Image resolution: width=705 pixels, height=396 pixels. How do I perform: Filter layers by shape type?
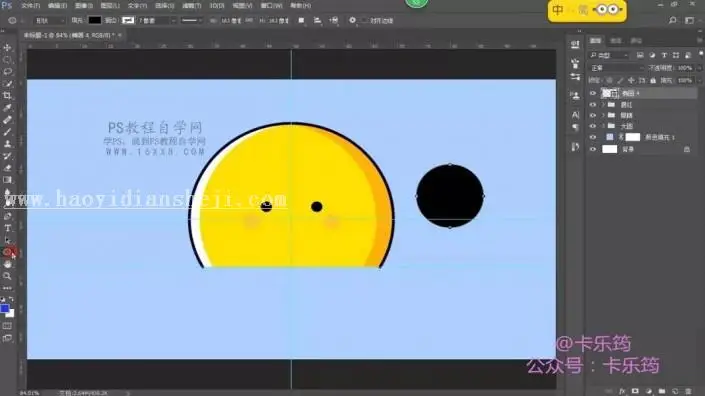tap(676, 55)
